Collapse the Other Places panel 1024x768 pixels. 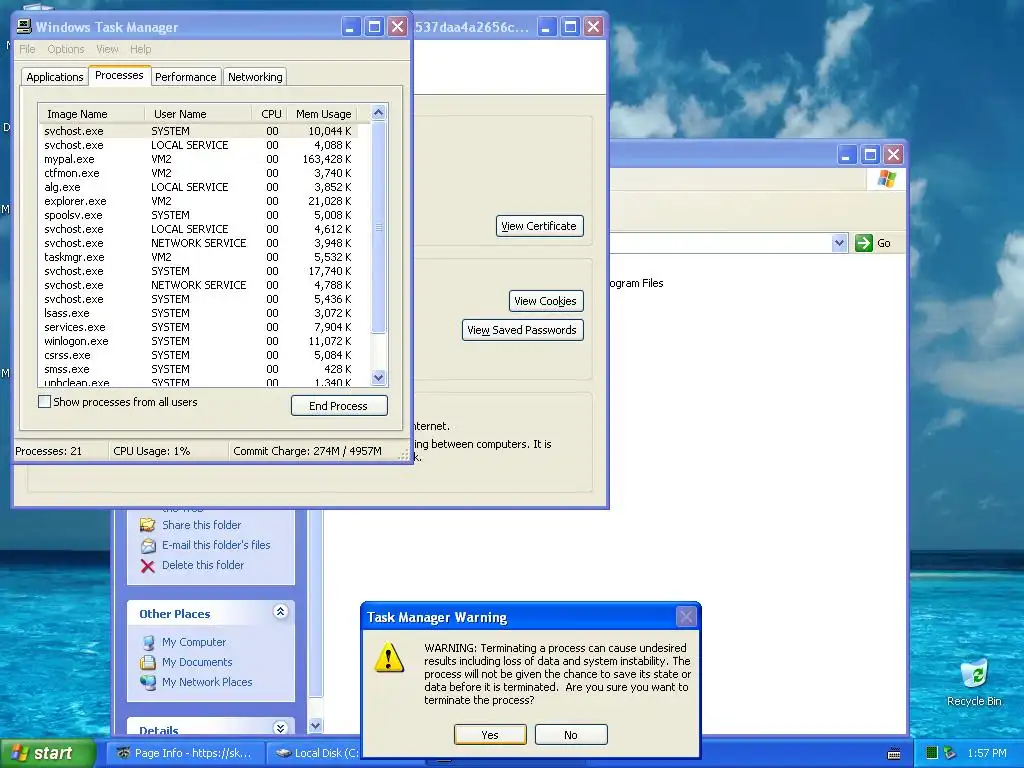(280, 612)
